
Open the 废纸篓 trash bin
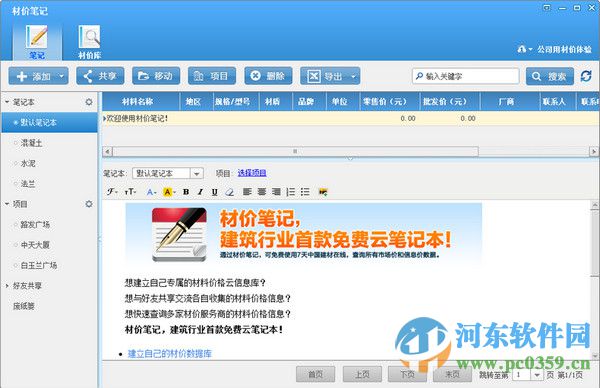[x=24, y=306]
